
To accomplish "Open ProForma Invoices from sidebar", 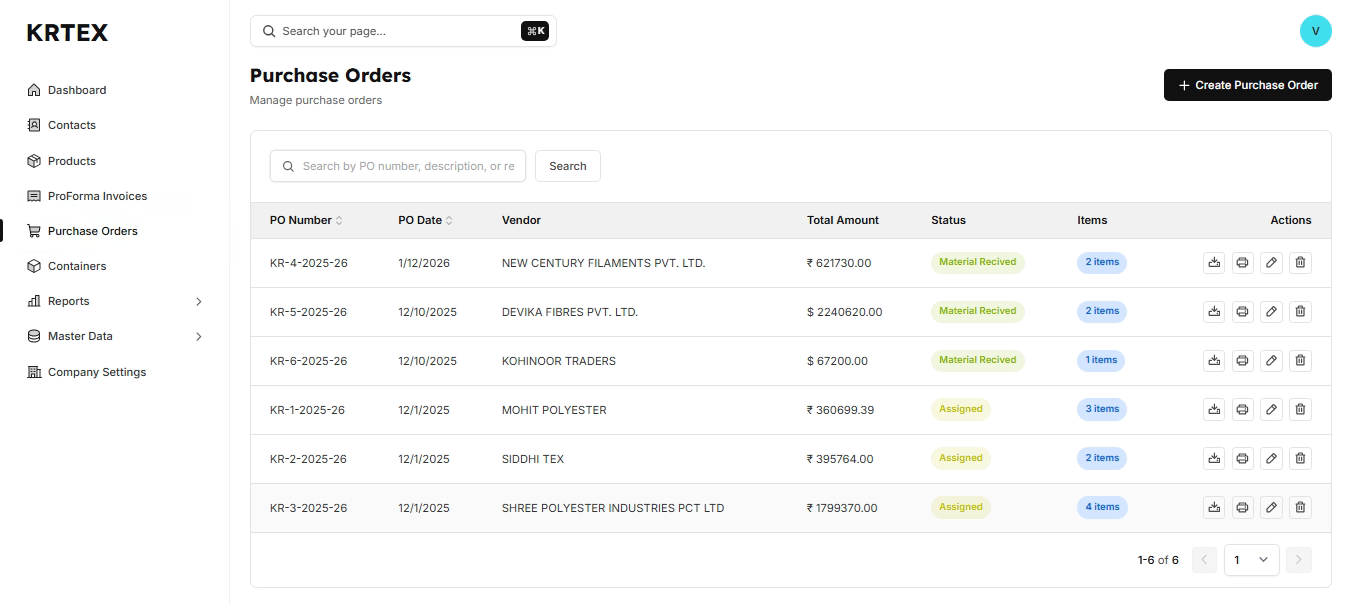I will click(97, 196).
